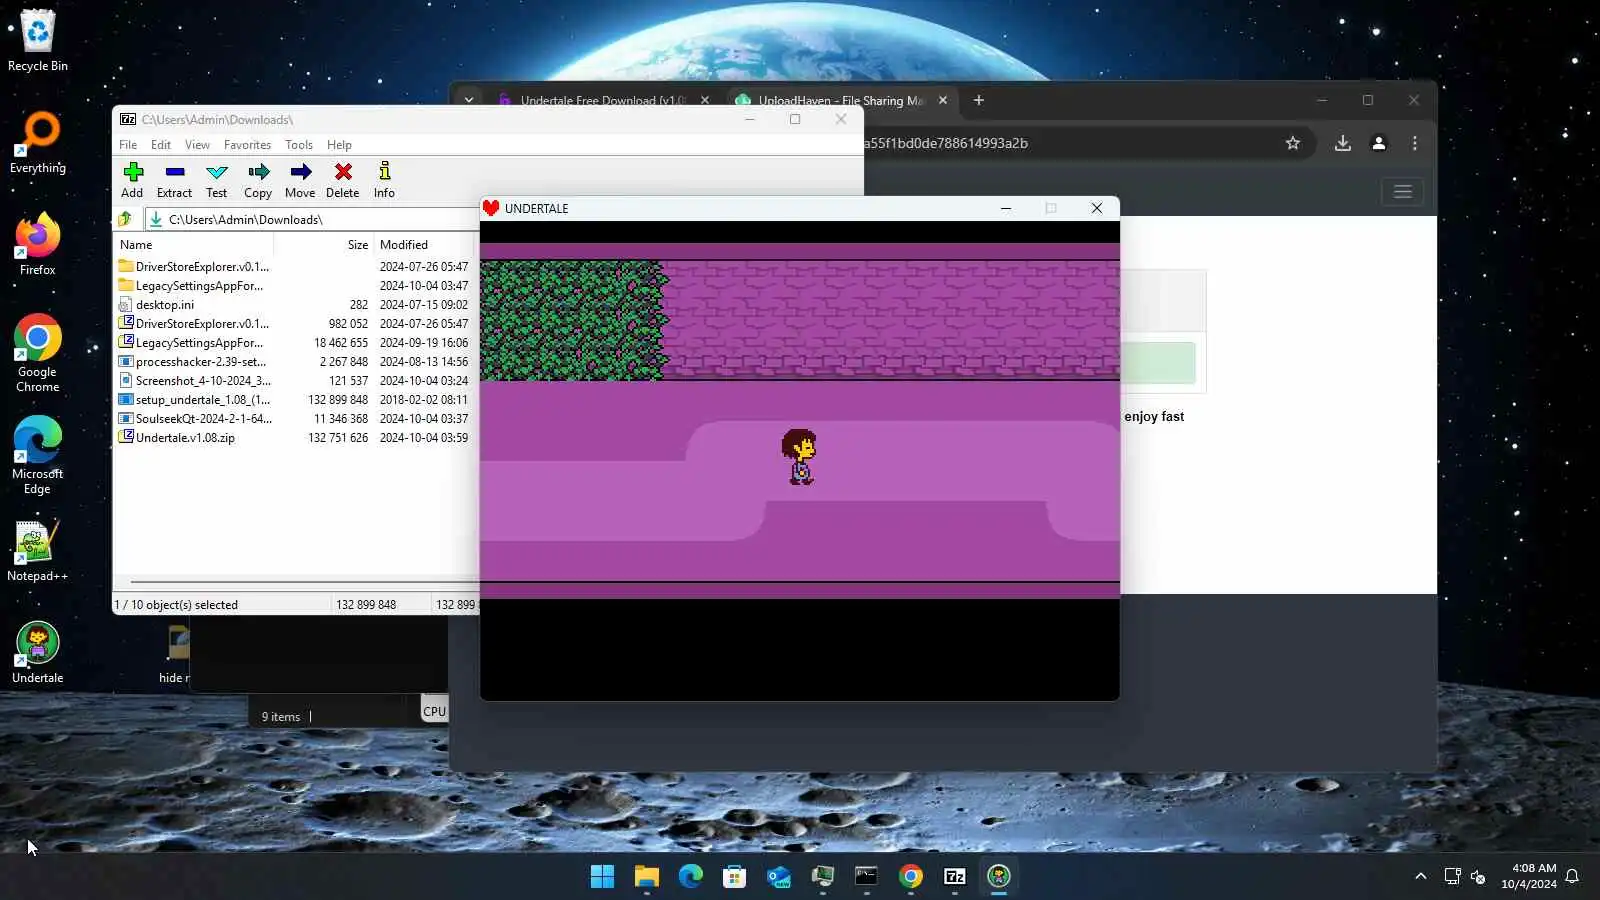This screenshot has width=1600, height=900.
Task: Open the File menu in 7-Zip
Action: 128,145
